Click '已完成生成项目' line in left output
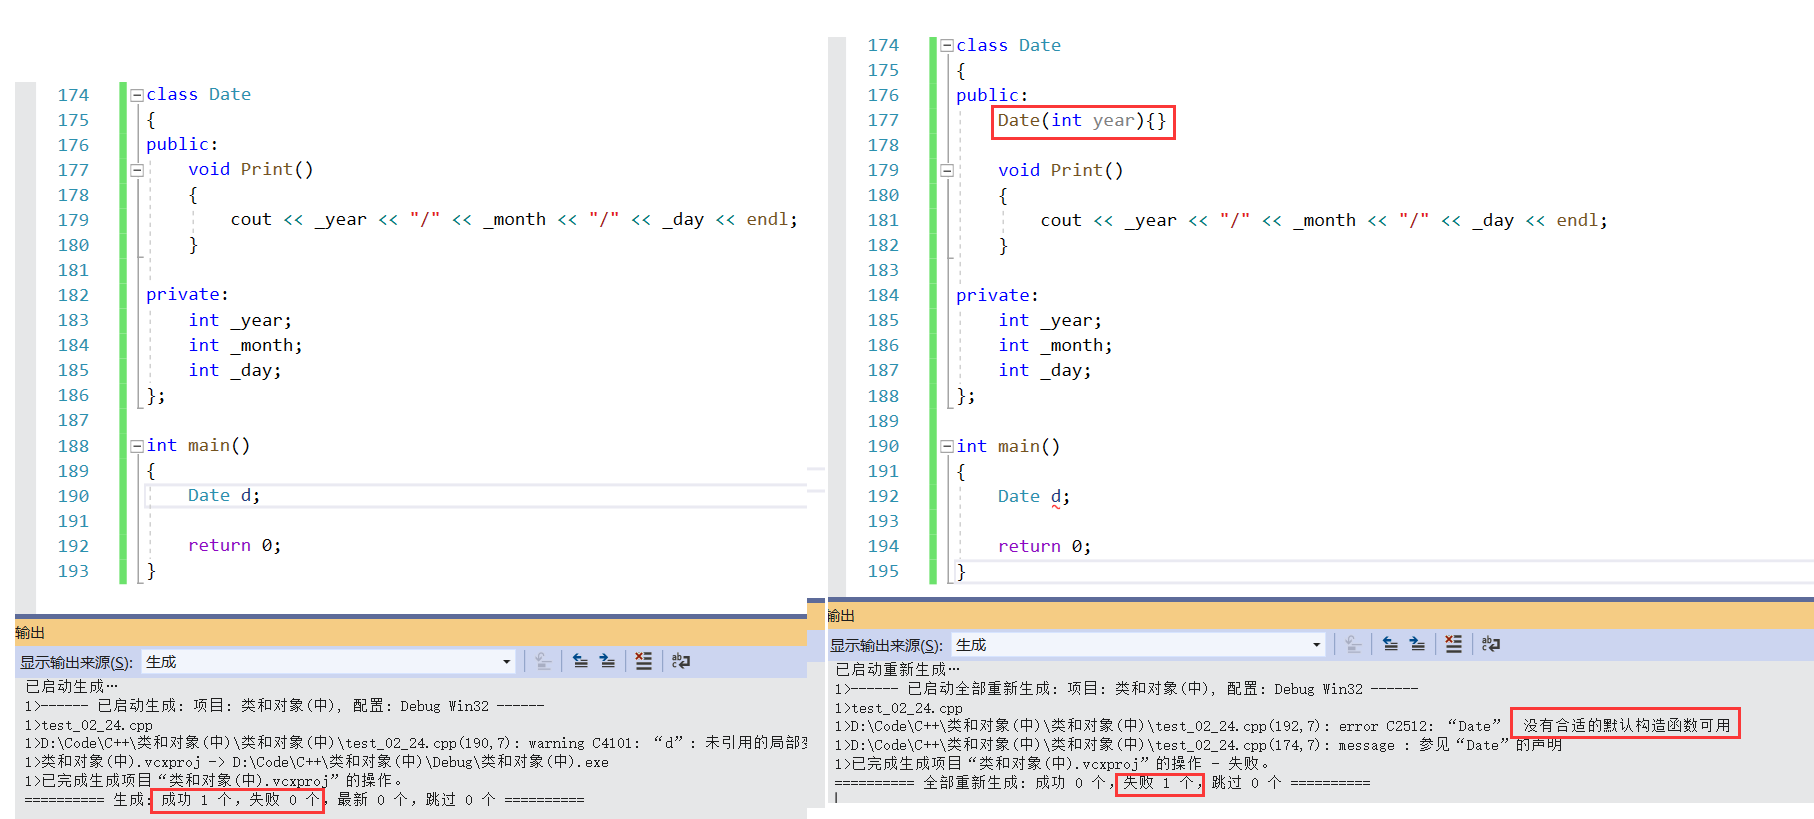 pyautogui.click(x=214, y=780)
